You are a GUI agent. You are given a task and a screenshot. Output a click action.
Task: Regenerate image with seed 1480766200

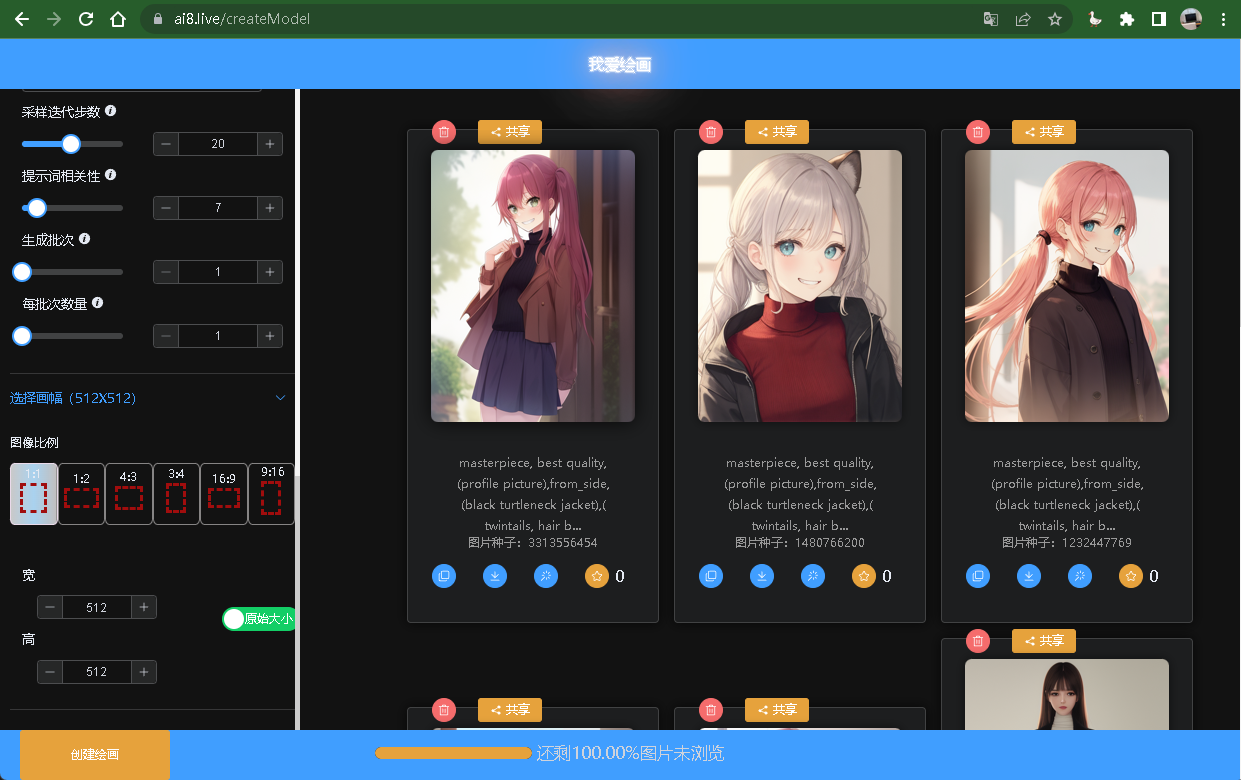[813, 576]
